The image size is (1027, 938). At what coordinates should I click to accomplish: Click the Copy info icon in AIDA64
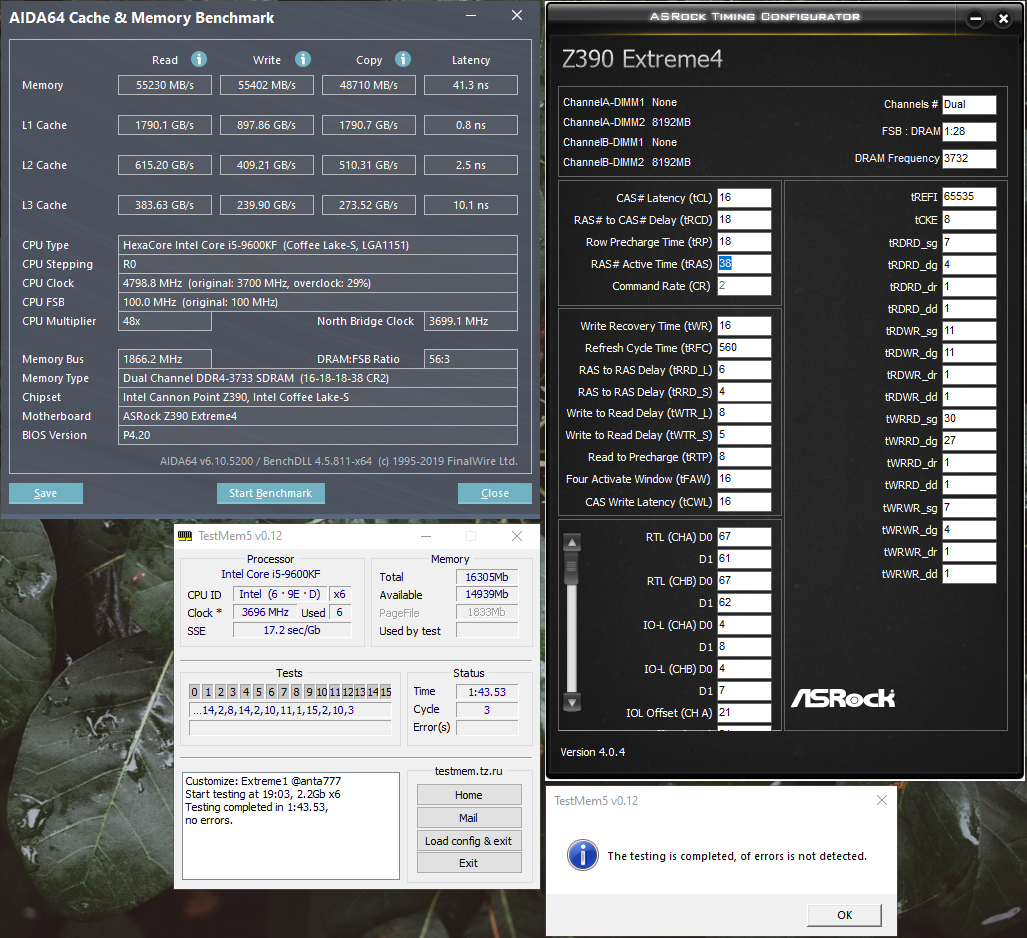403,60
